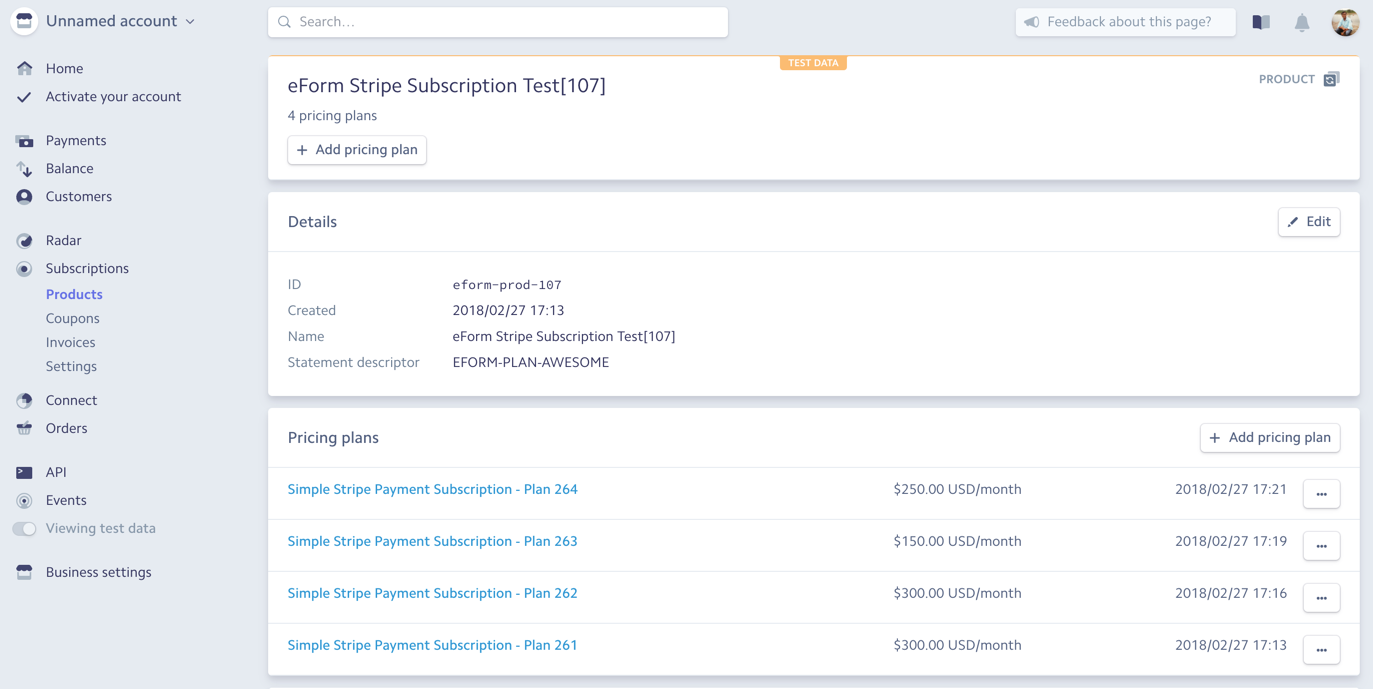1373x689 pixels.
Task: Click the 4 pricing plans text
Action: coord(333,116)
